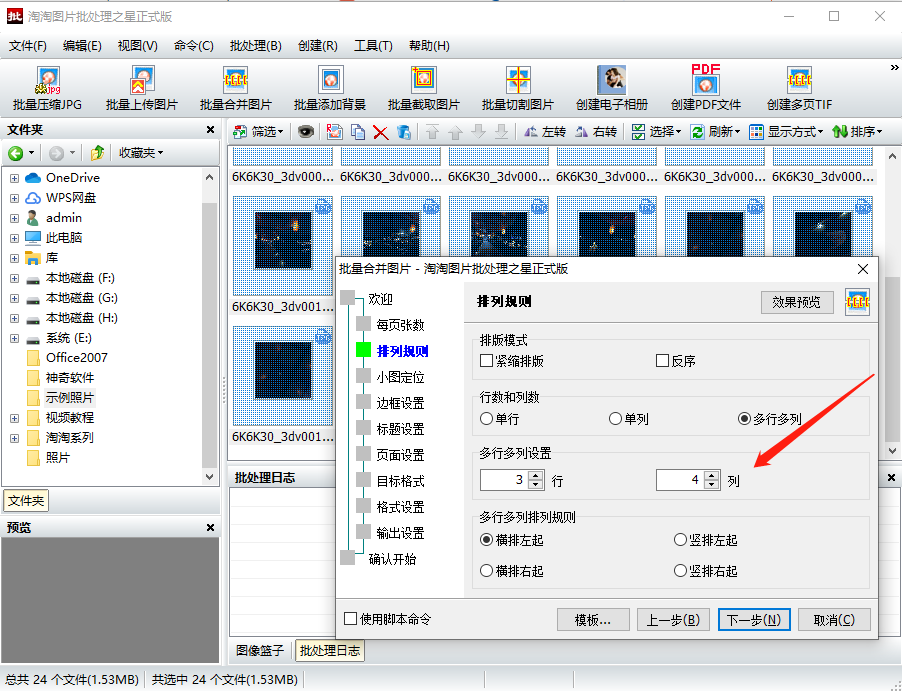Click the move to bottom arrow icon

click(501, 132)
